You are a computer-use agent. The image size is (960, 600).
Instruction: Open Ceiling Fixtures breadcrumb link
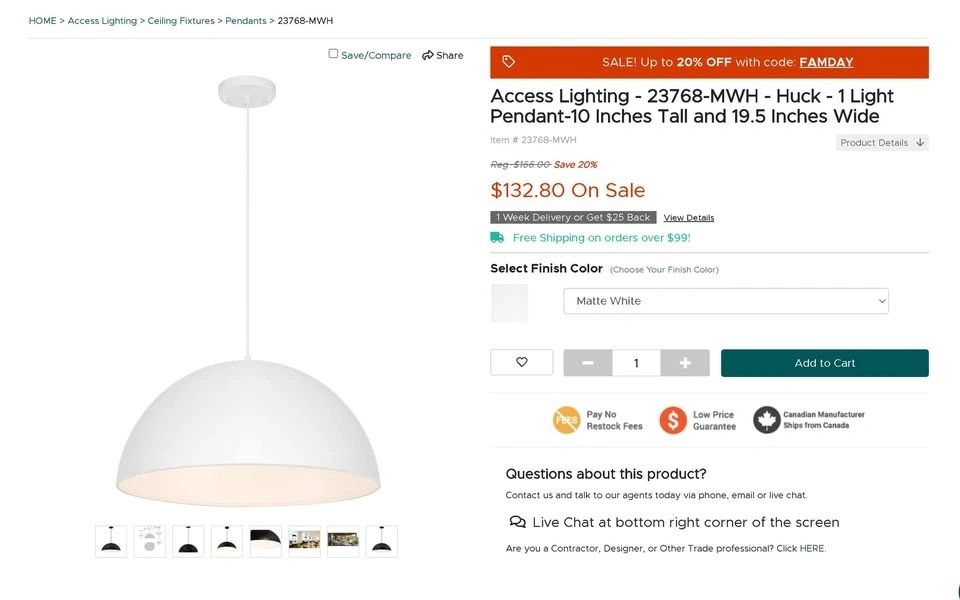(181, 21)
